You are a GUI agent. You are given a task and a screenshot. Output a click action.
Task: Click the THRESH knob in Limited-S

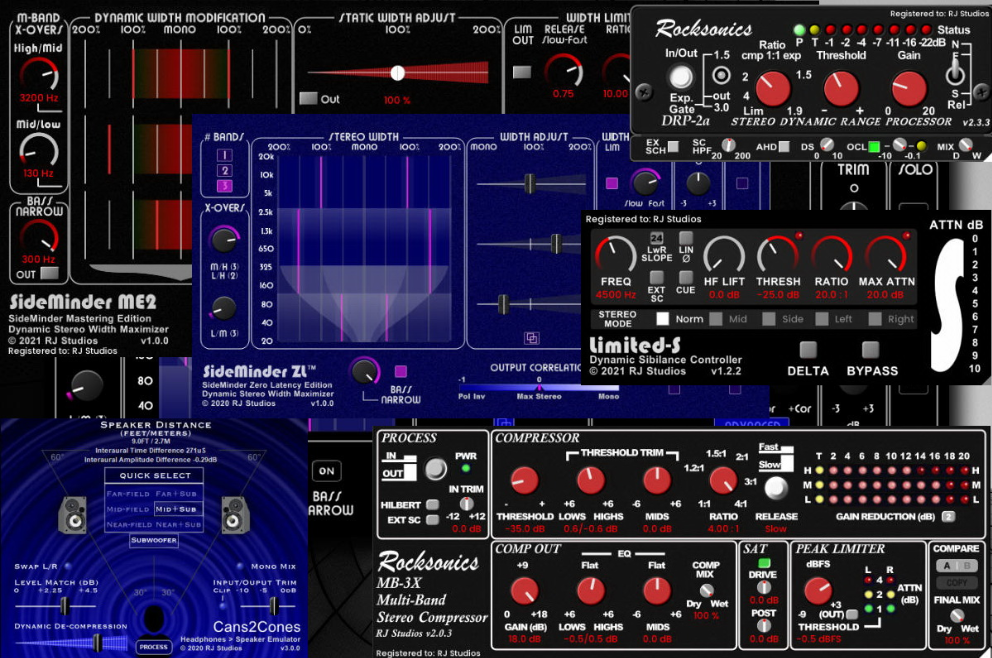click(778, 254)
